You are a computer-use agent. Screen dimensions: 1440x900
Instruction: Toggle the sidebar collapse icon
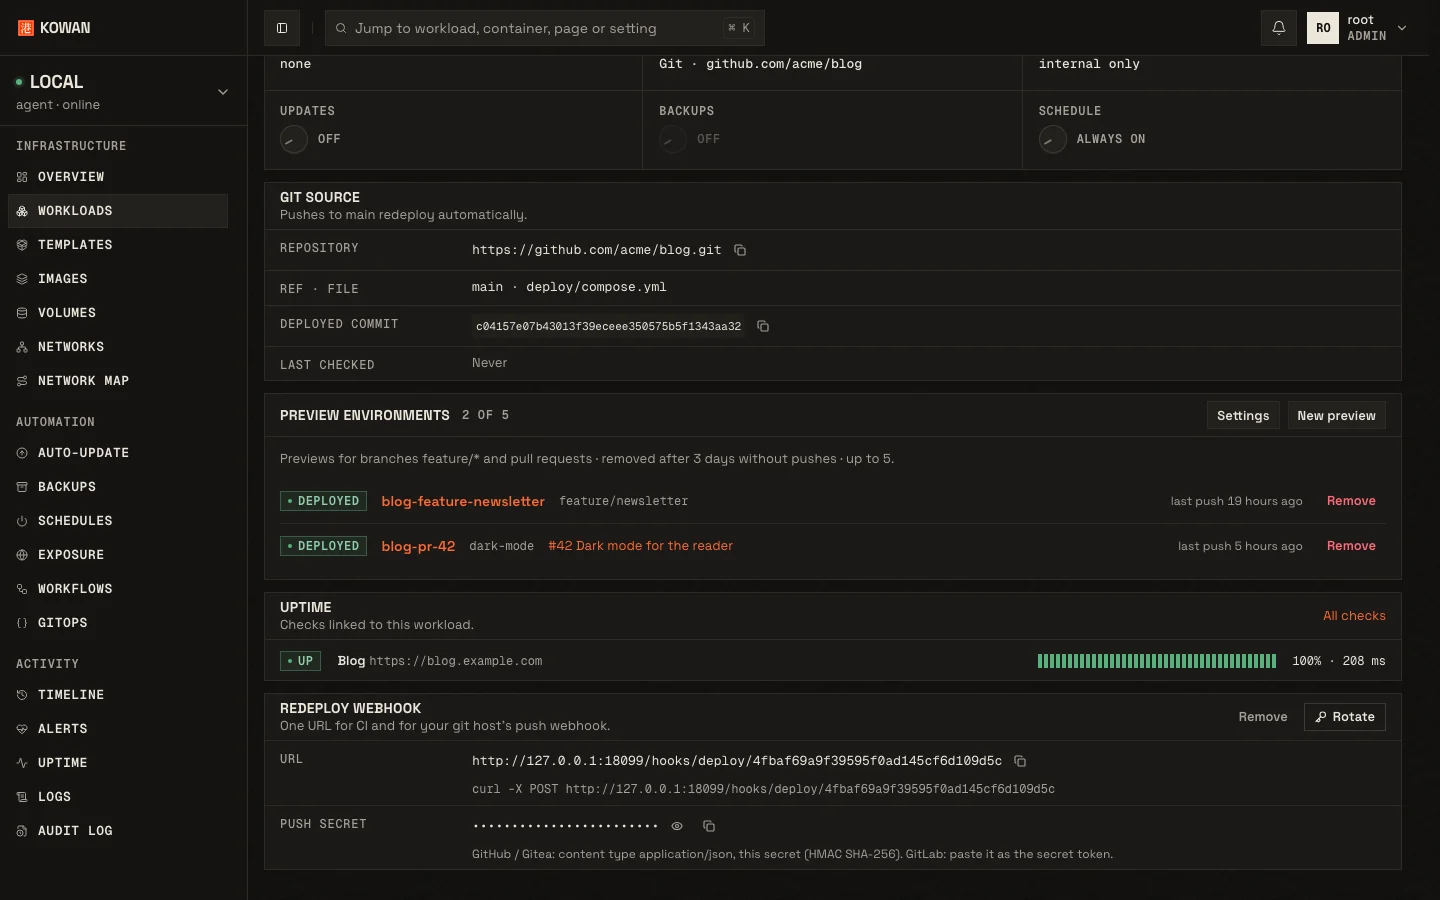282,28
